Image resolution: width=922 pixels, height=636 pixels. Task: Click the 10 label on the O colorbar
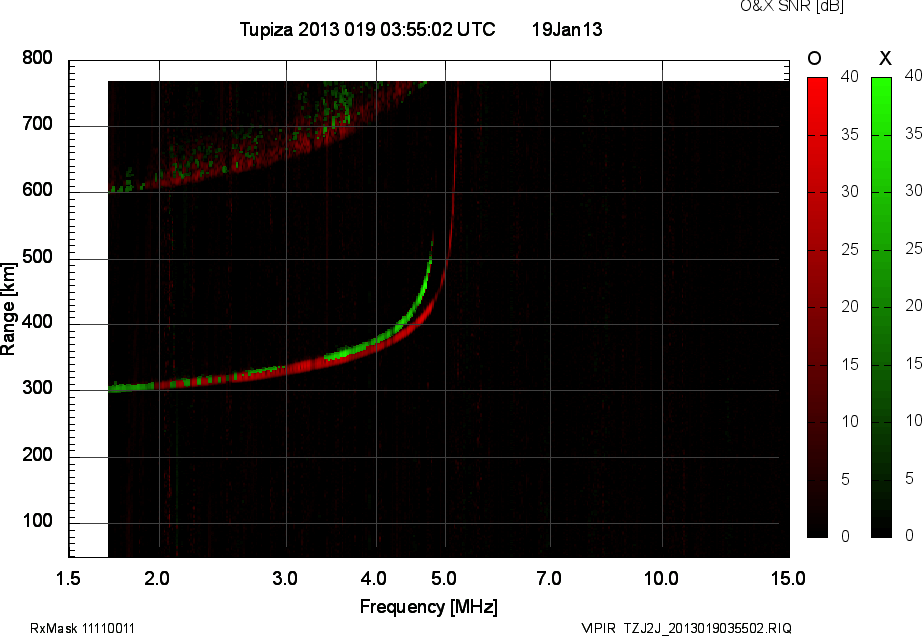(850, 421)
